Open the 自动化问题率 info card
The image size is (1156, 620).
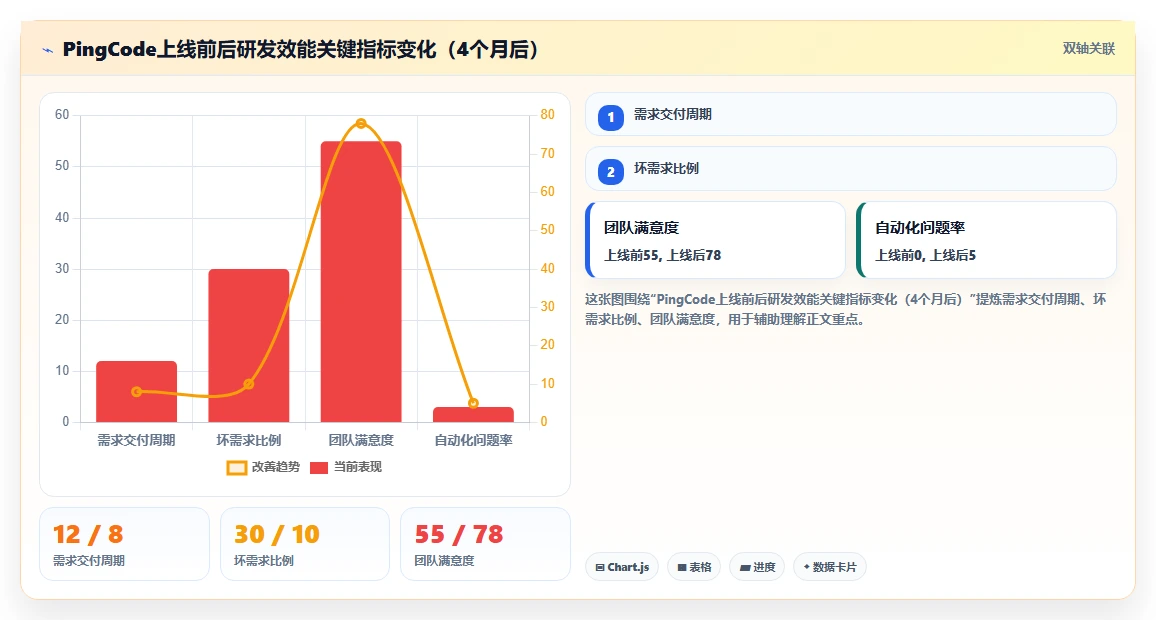coord(986,240)
